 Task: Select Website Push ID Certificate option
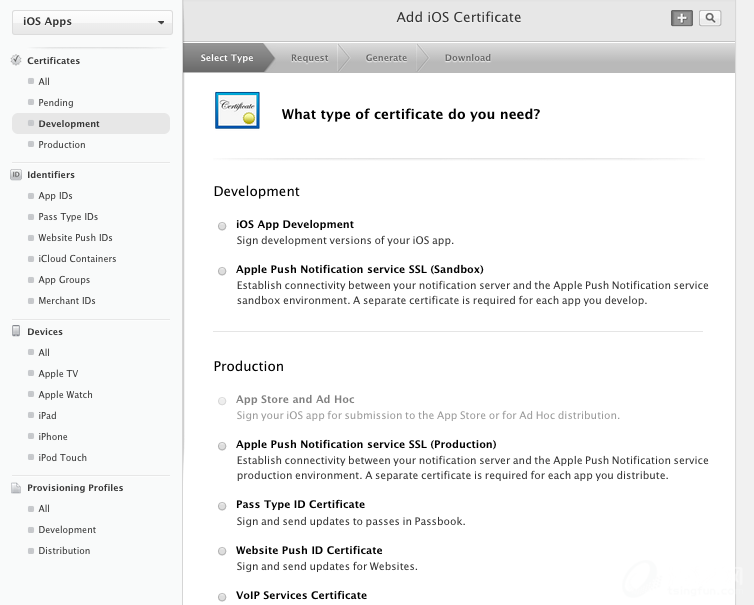(222, 552)
